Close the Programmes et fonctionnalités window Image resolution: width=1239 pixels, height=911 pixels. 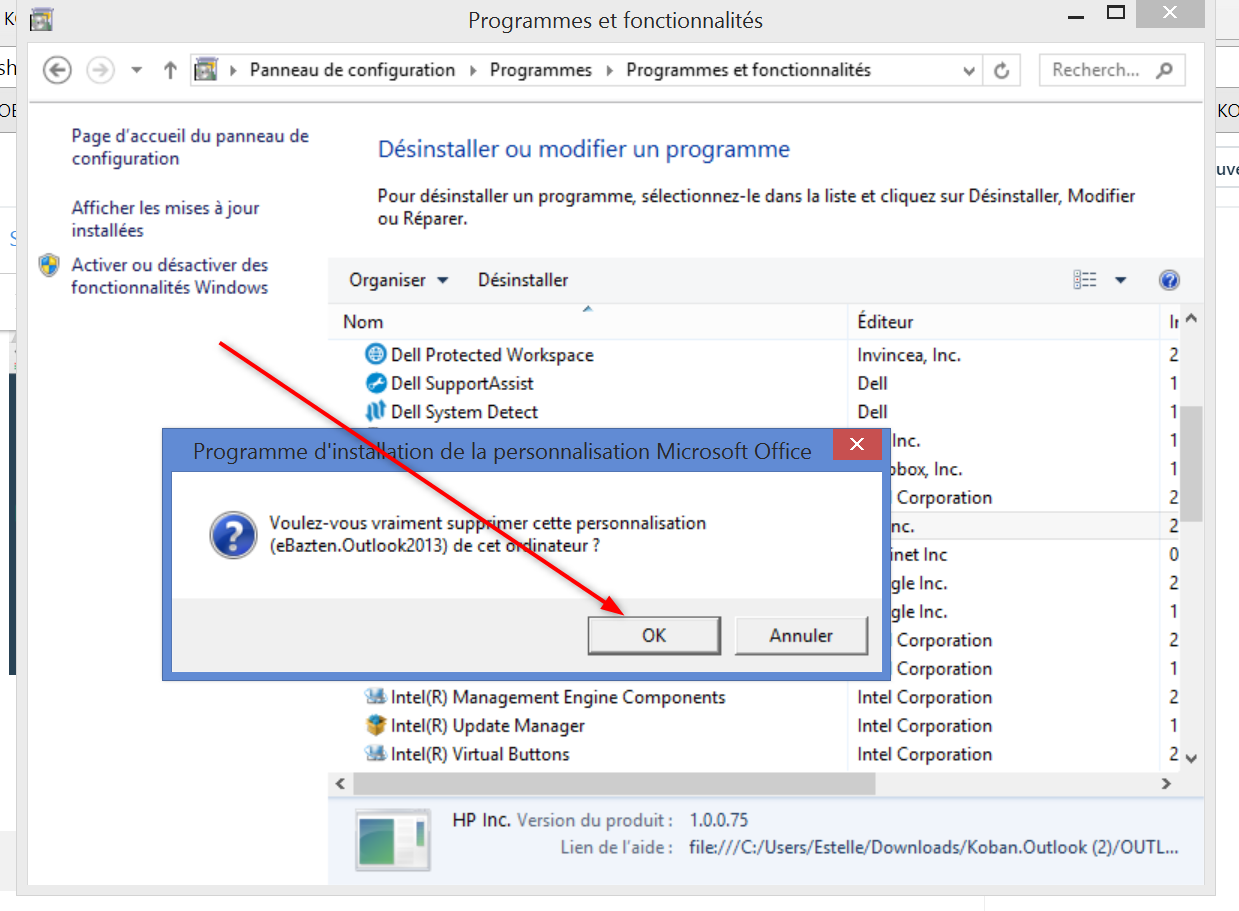tap(1171, 13)
